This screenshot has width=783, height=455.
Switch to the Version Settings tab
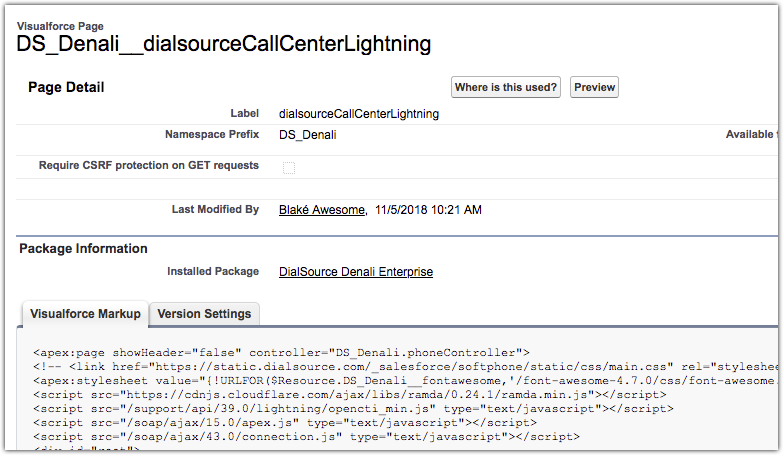204,314
